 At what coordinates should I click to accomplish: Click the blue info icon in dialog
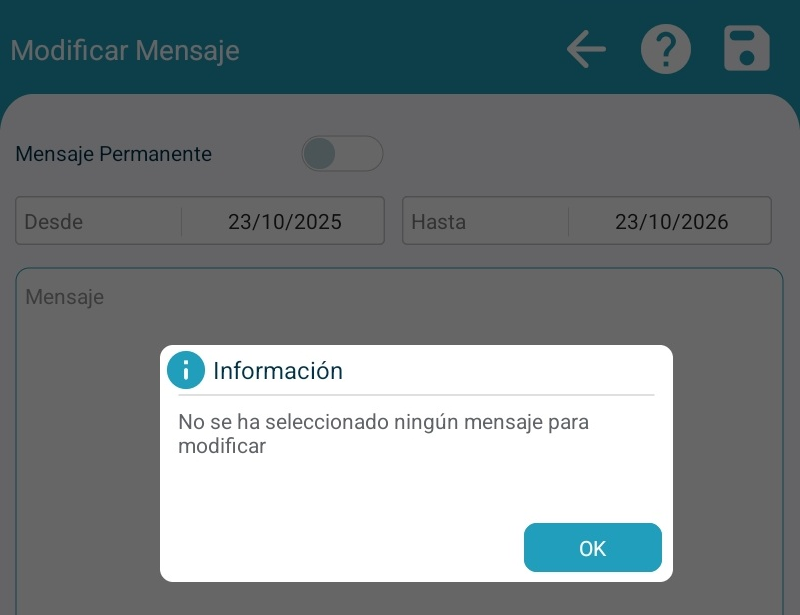(x=186, y=370)
